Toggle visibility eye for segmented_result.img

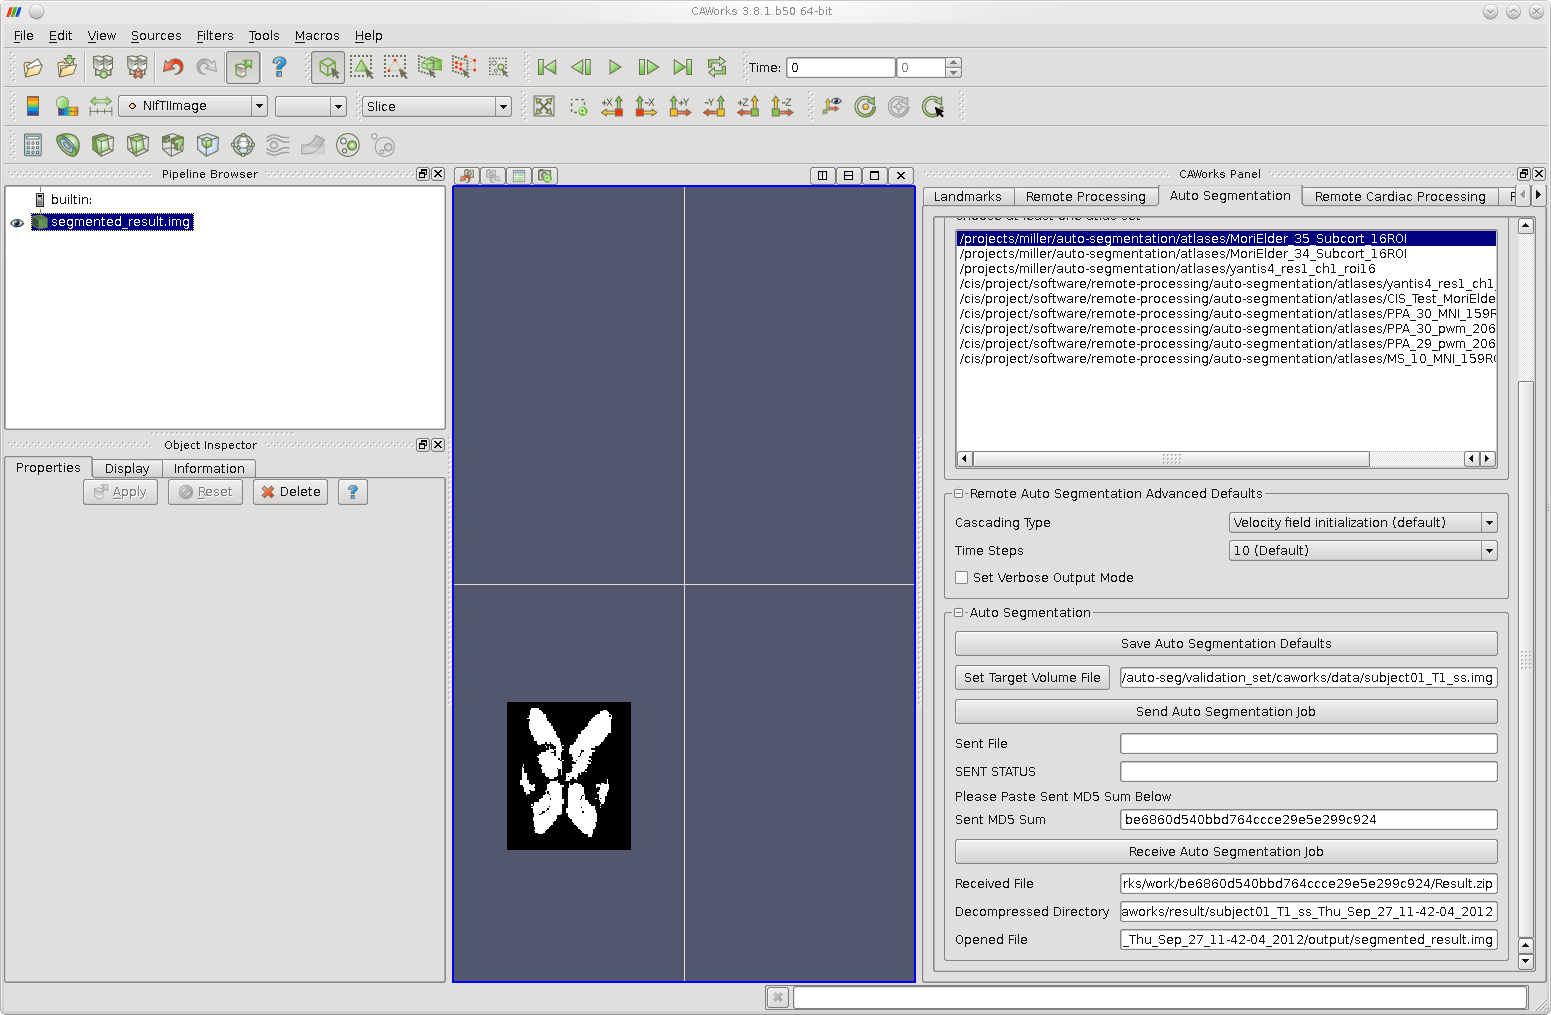click(x=17, y=223)
